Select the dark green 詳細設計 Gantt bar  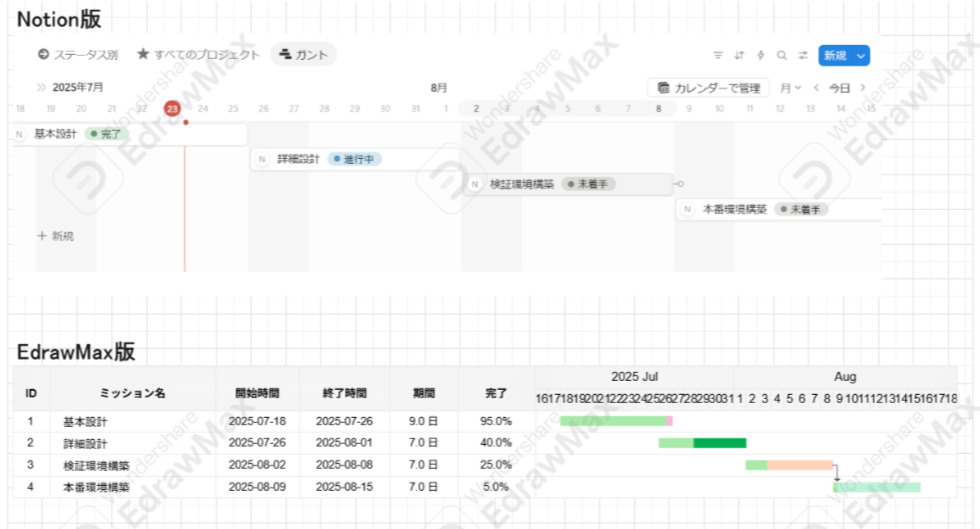point(720,443)
